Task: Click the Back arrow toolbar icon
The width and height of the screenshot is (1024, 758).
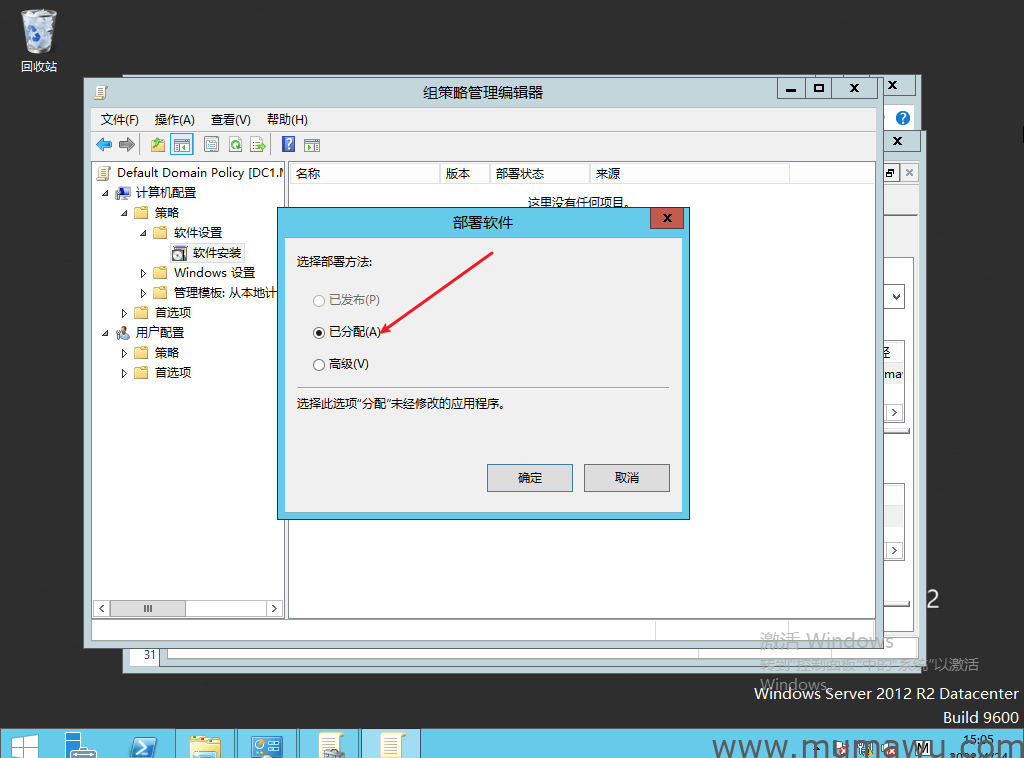Action: tap(104, 144)
